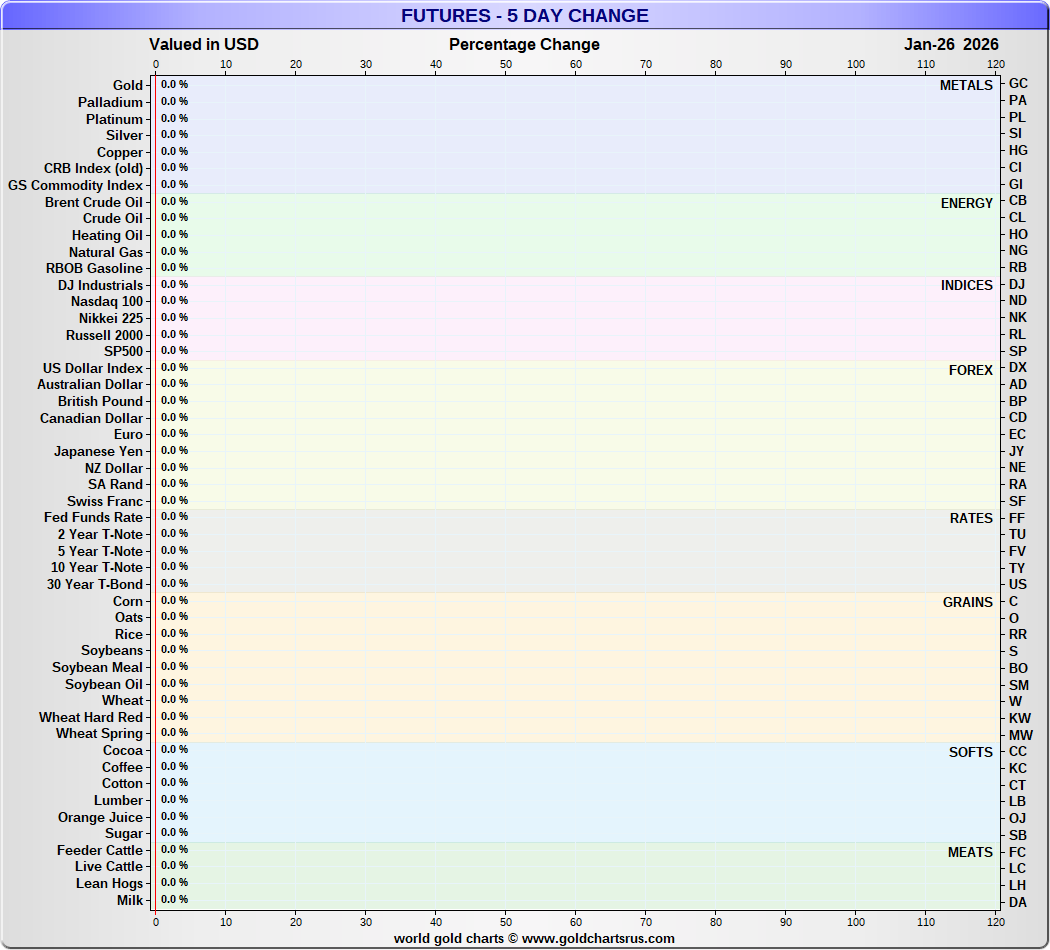Click the RATES section heading

point(971,518)
